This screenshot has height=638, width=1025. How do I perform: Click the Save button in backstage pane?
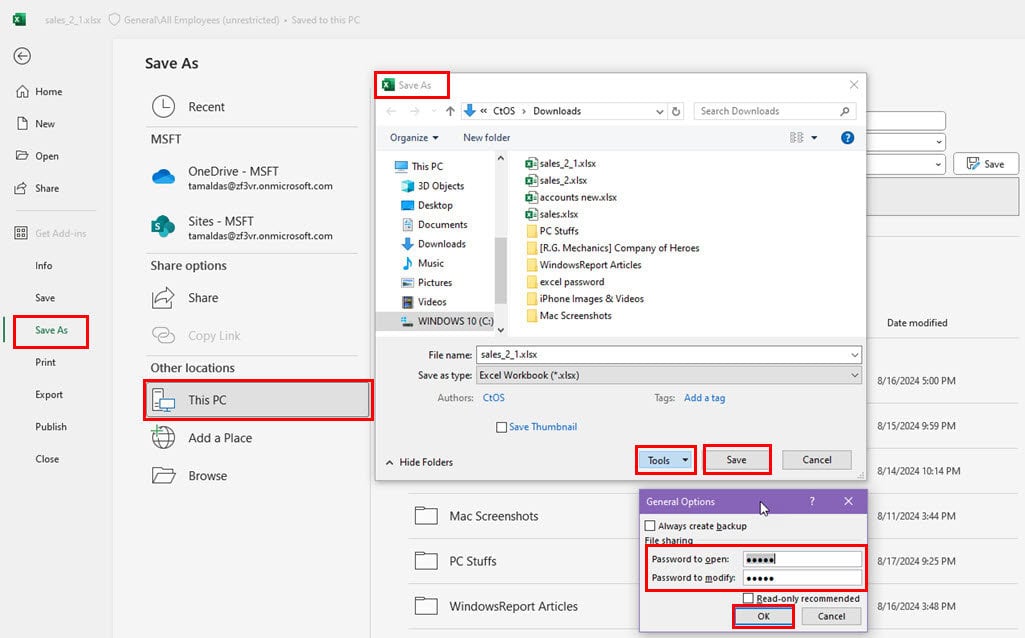[985, 164]
